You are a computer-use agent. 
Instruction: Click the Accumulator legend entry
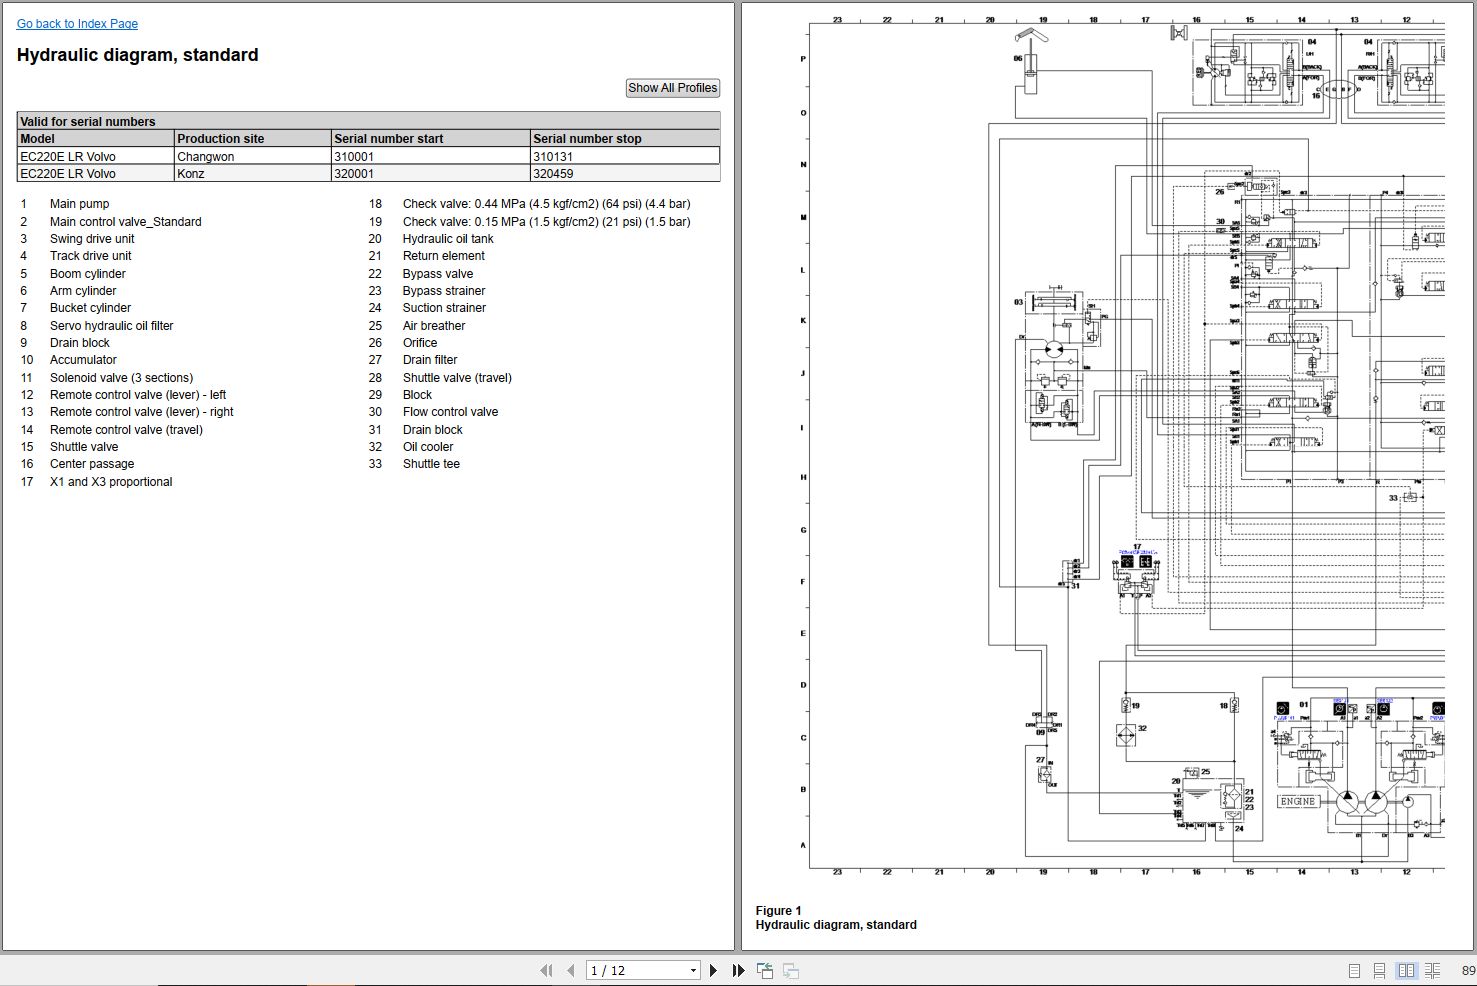coord(83,360)
